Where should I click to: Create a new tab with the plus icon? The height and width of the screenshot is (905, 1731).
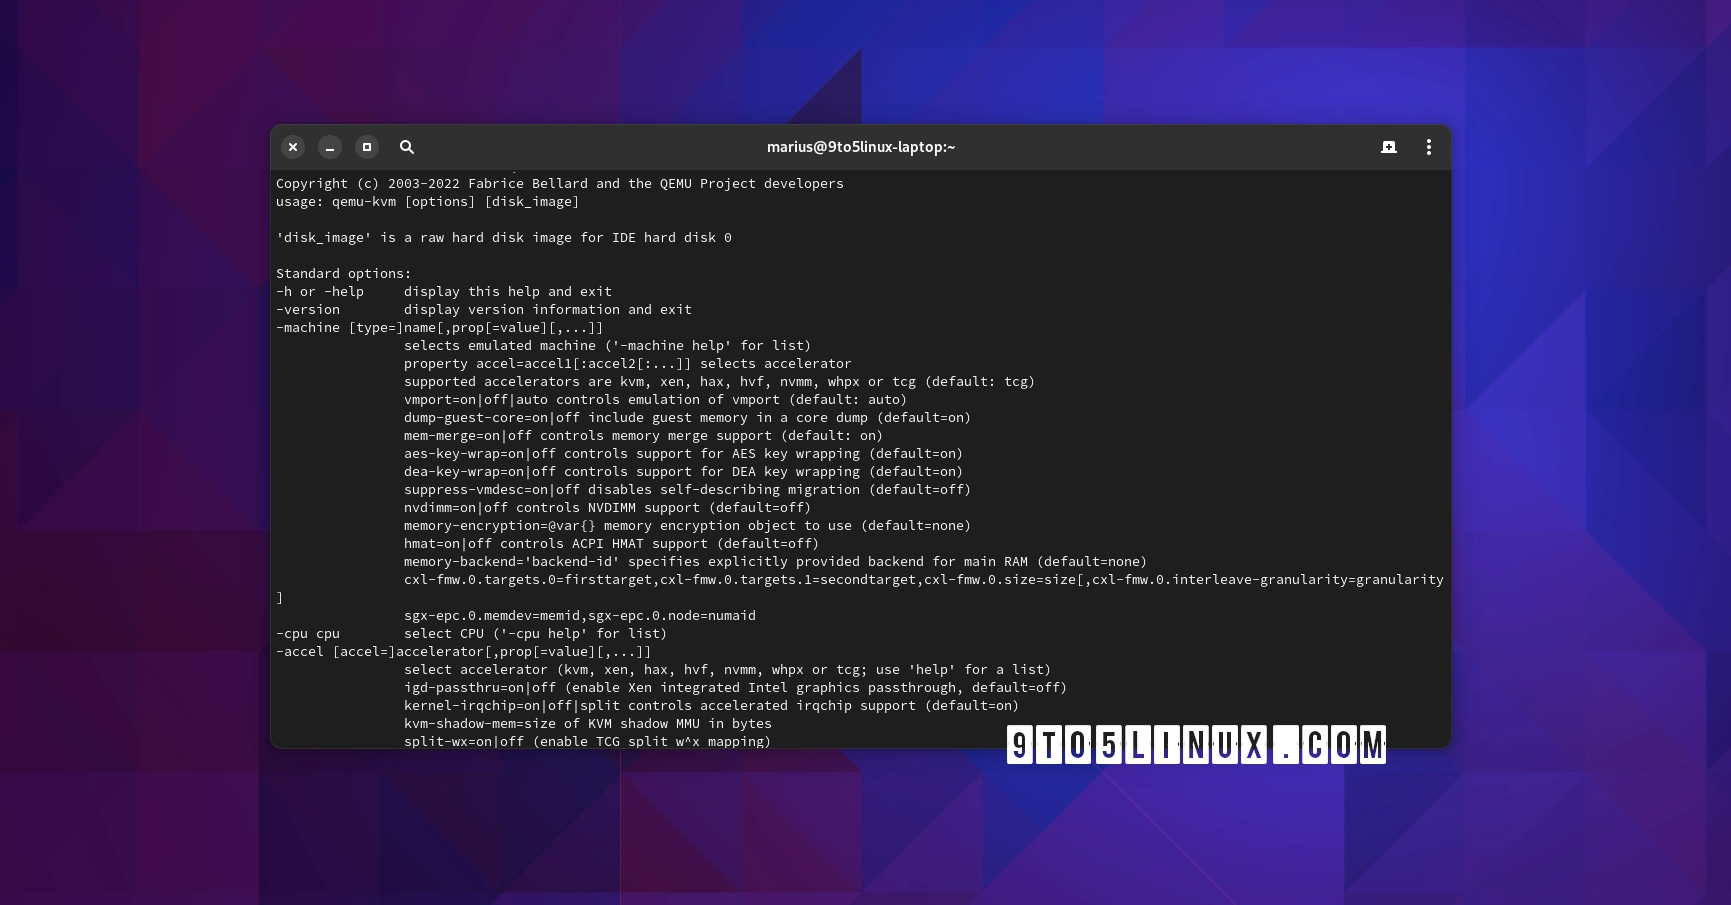point(1389,147)
